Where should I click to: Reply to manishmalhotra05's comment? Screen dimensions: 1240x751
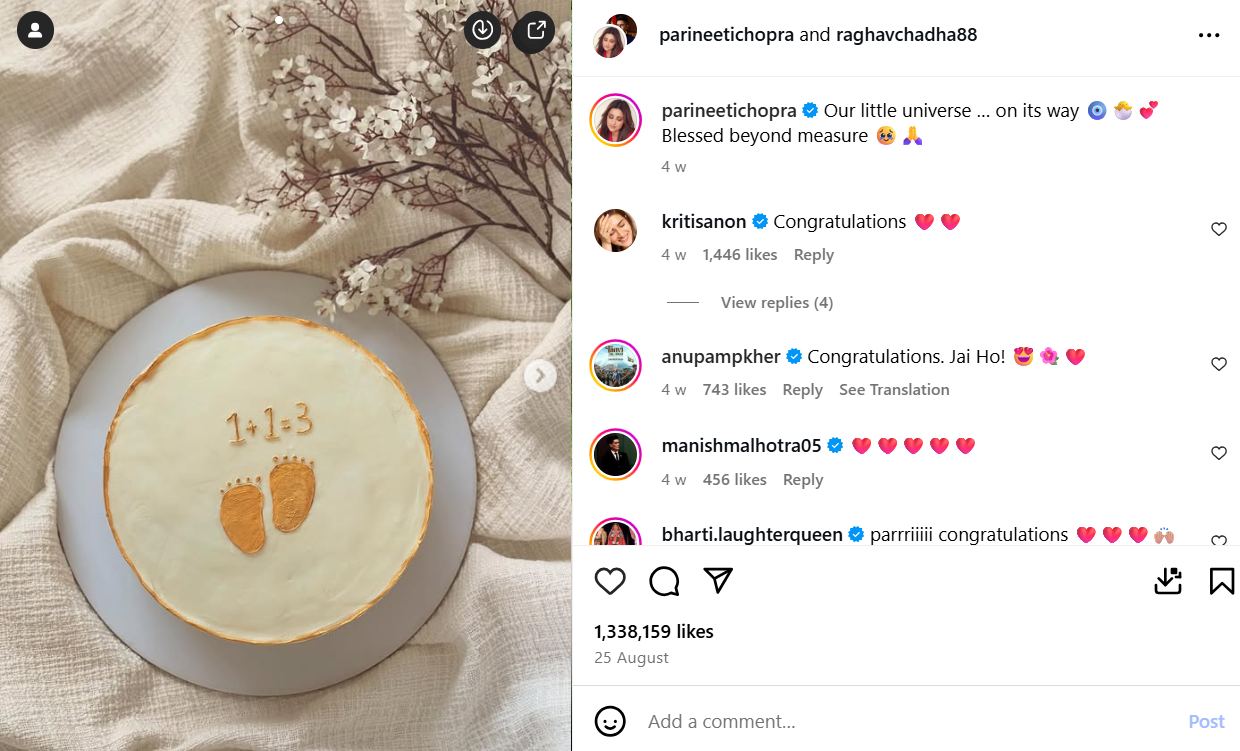803,480
